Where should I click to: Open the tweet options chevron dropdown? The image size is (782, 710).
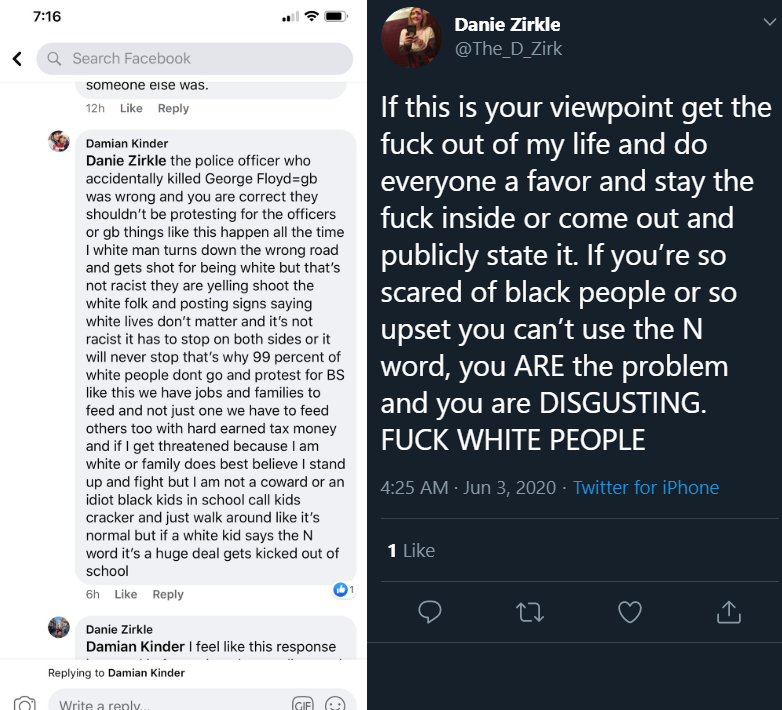coord(770,22)
